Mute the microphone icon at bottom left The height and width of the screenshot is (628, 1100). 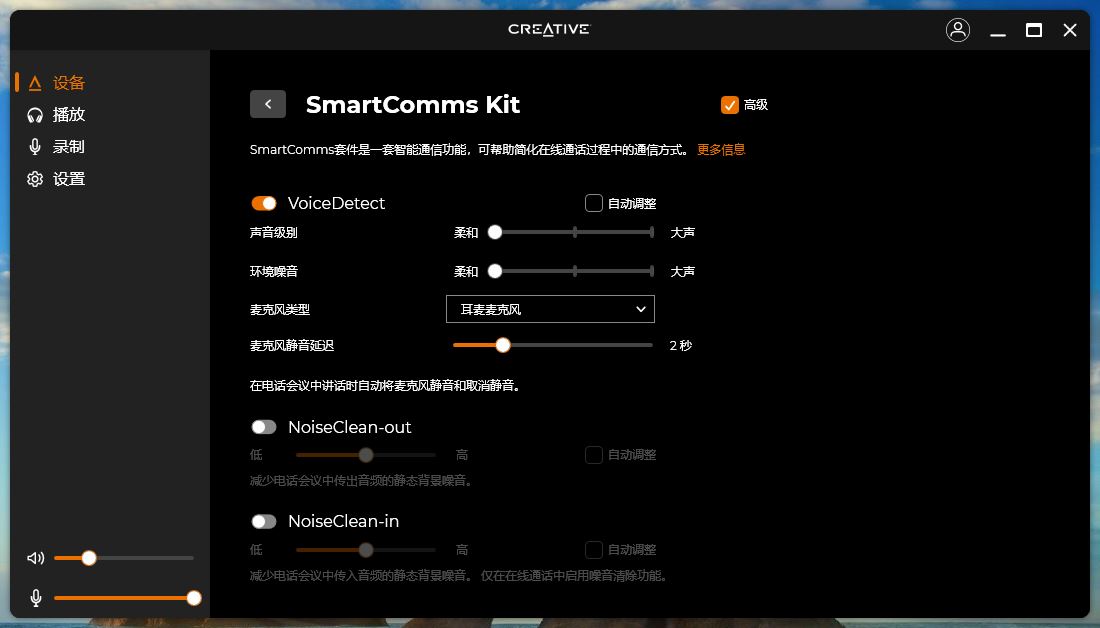tap(36, 598)
